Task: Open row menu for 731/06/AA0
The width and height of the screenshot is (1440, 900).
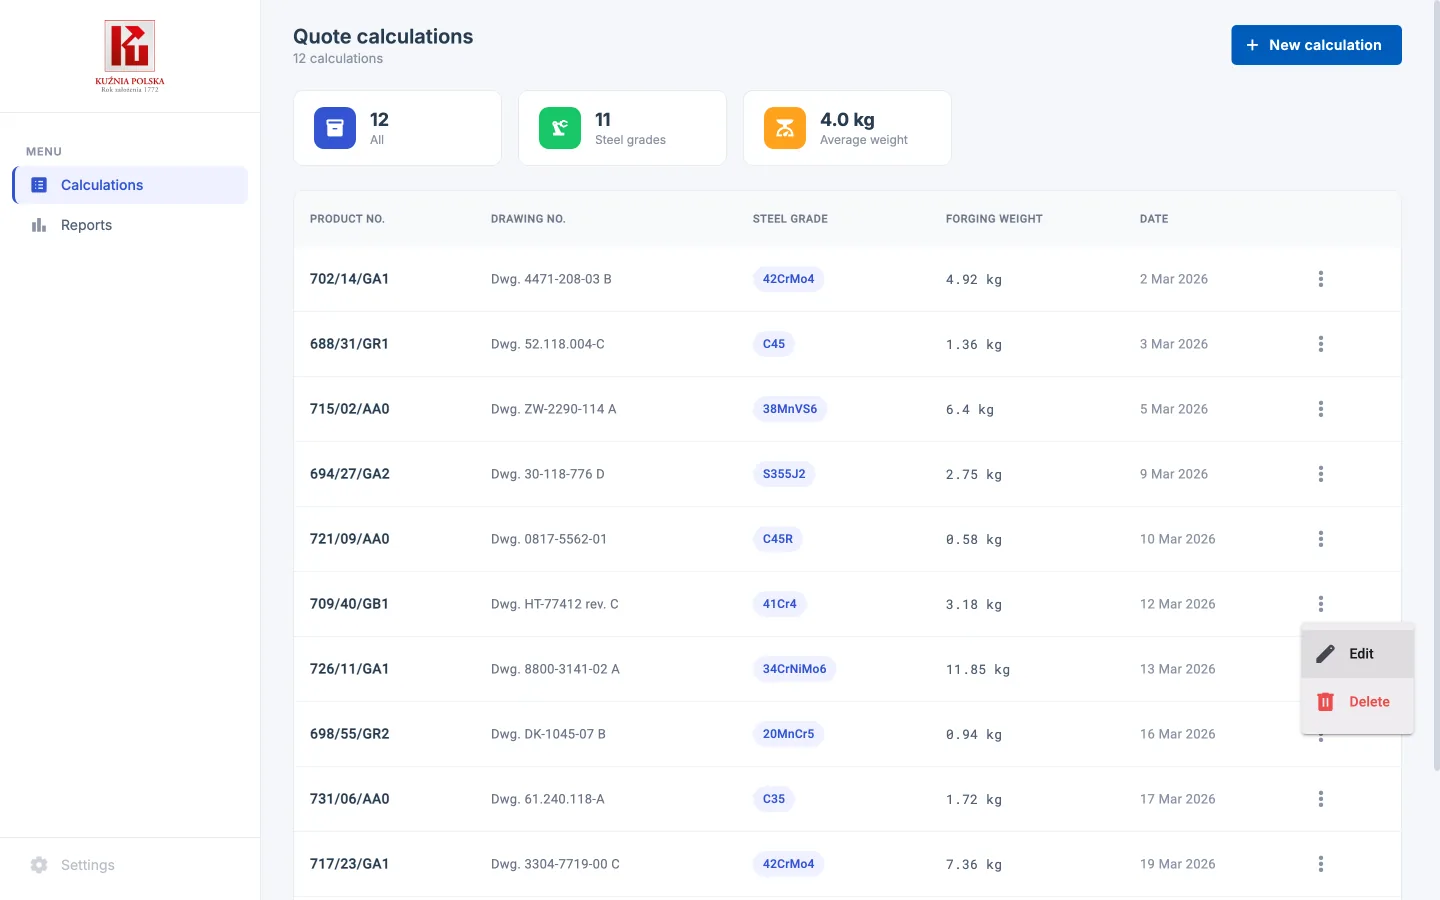Action: tap(1321, 799)
